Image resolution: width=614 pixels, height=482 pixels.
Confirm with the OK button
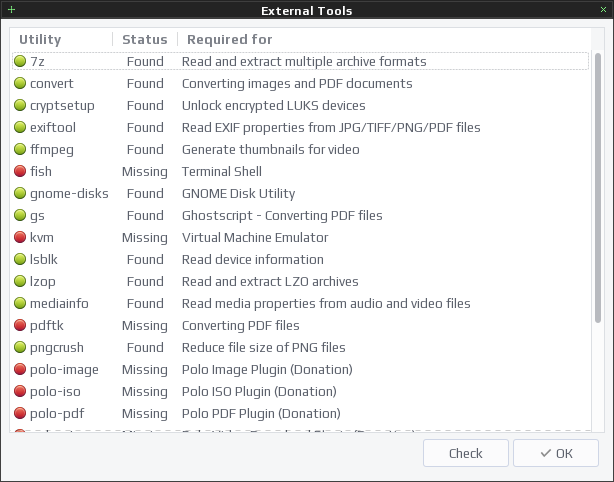point(556,453)
